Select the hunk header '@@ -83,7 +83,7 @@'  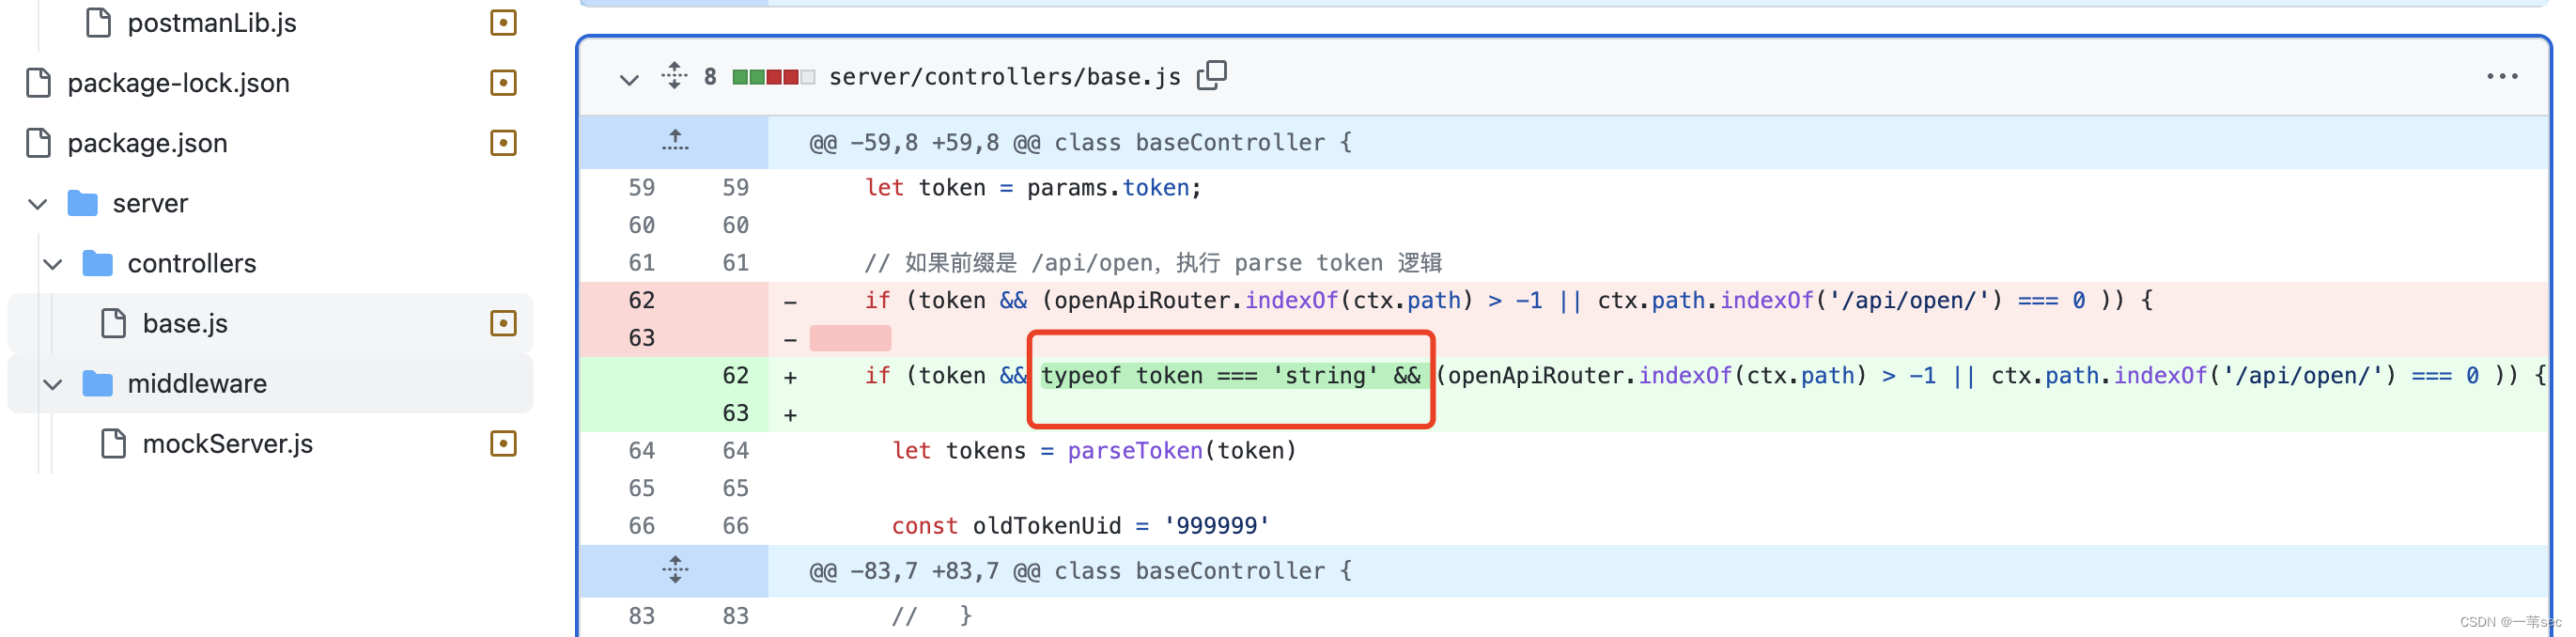coord(1080,571)
